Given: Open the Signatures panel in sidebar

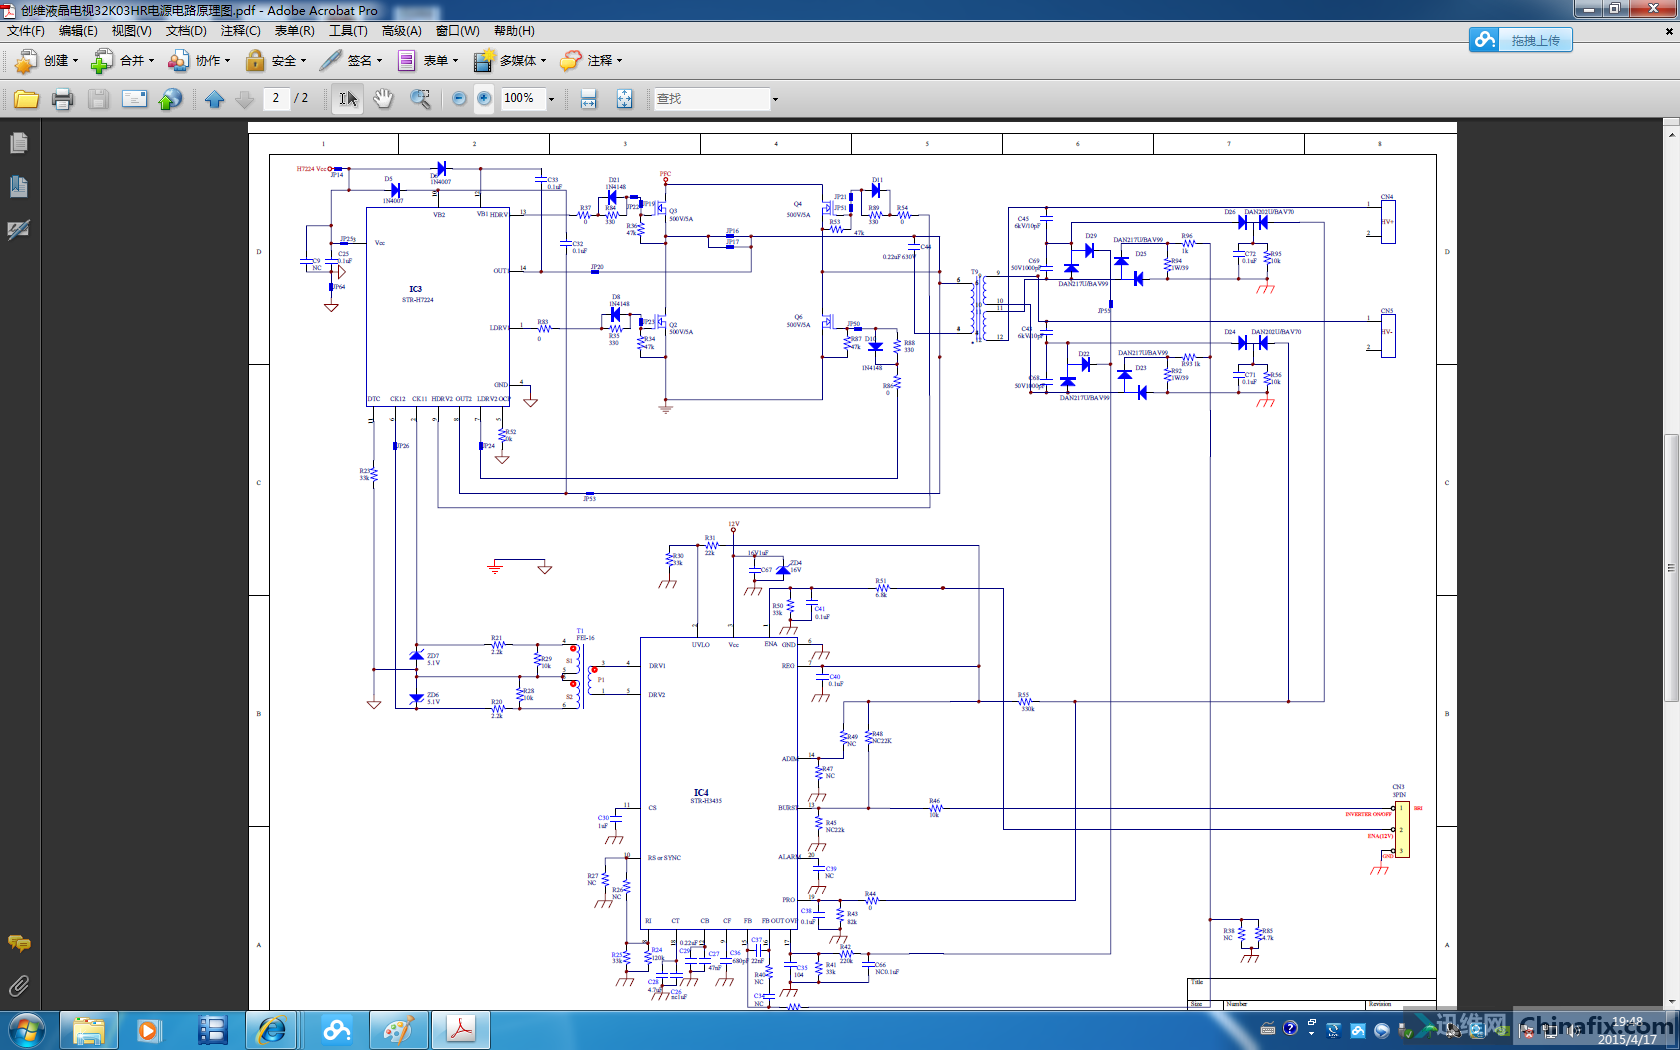Looking at the screenshot, I should (18, 230).
